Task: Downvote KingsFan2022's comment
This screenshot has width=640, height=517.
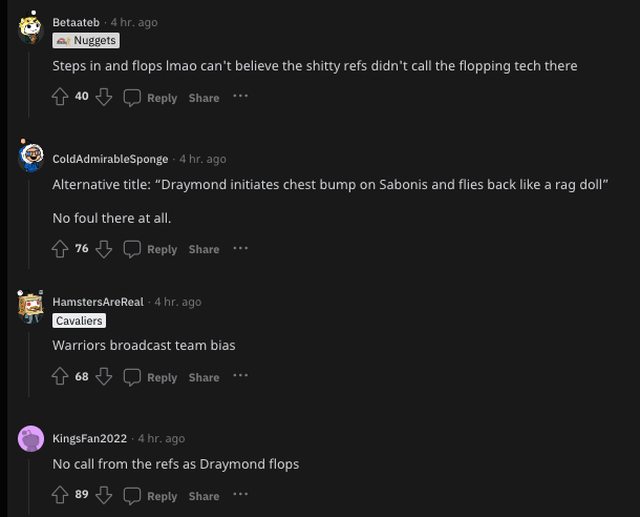Action: [x=103, y=495]
